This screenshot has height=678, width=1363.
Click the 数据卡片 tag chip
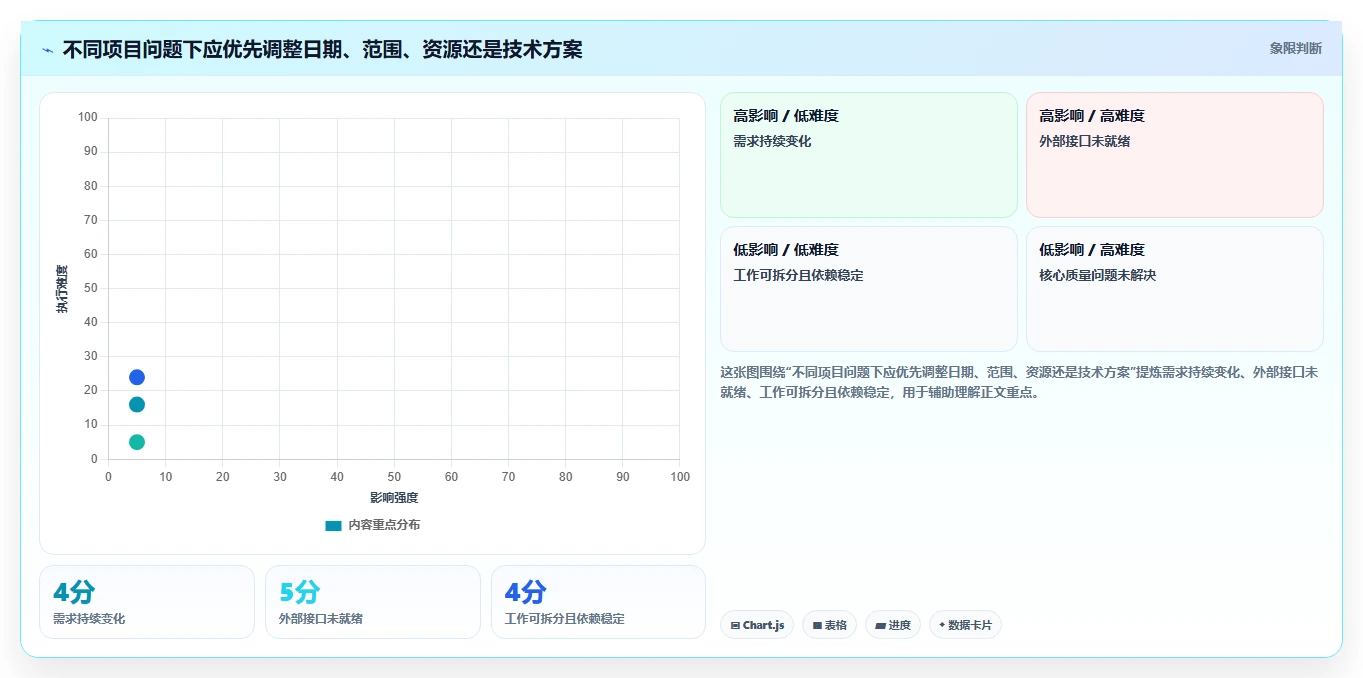tap(965, 625)
